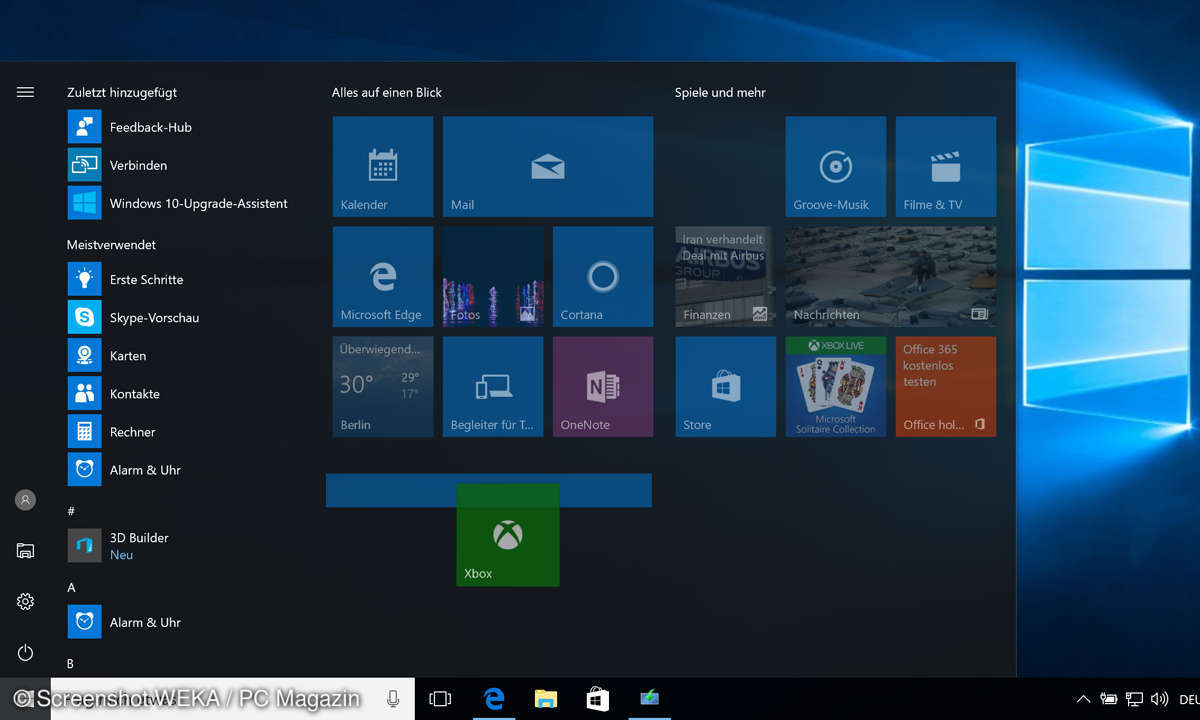The image size is (1200, 720).
Task: Open the Store from the taskbar
Action: pyautogui.click(x=598, y=699)
